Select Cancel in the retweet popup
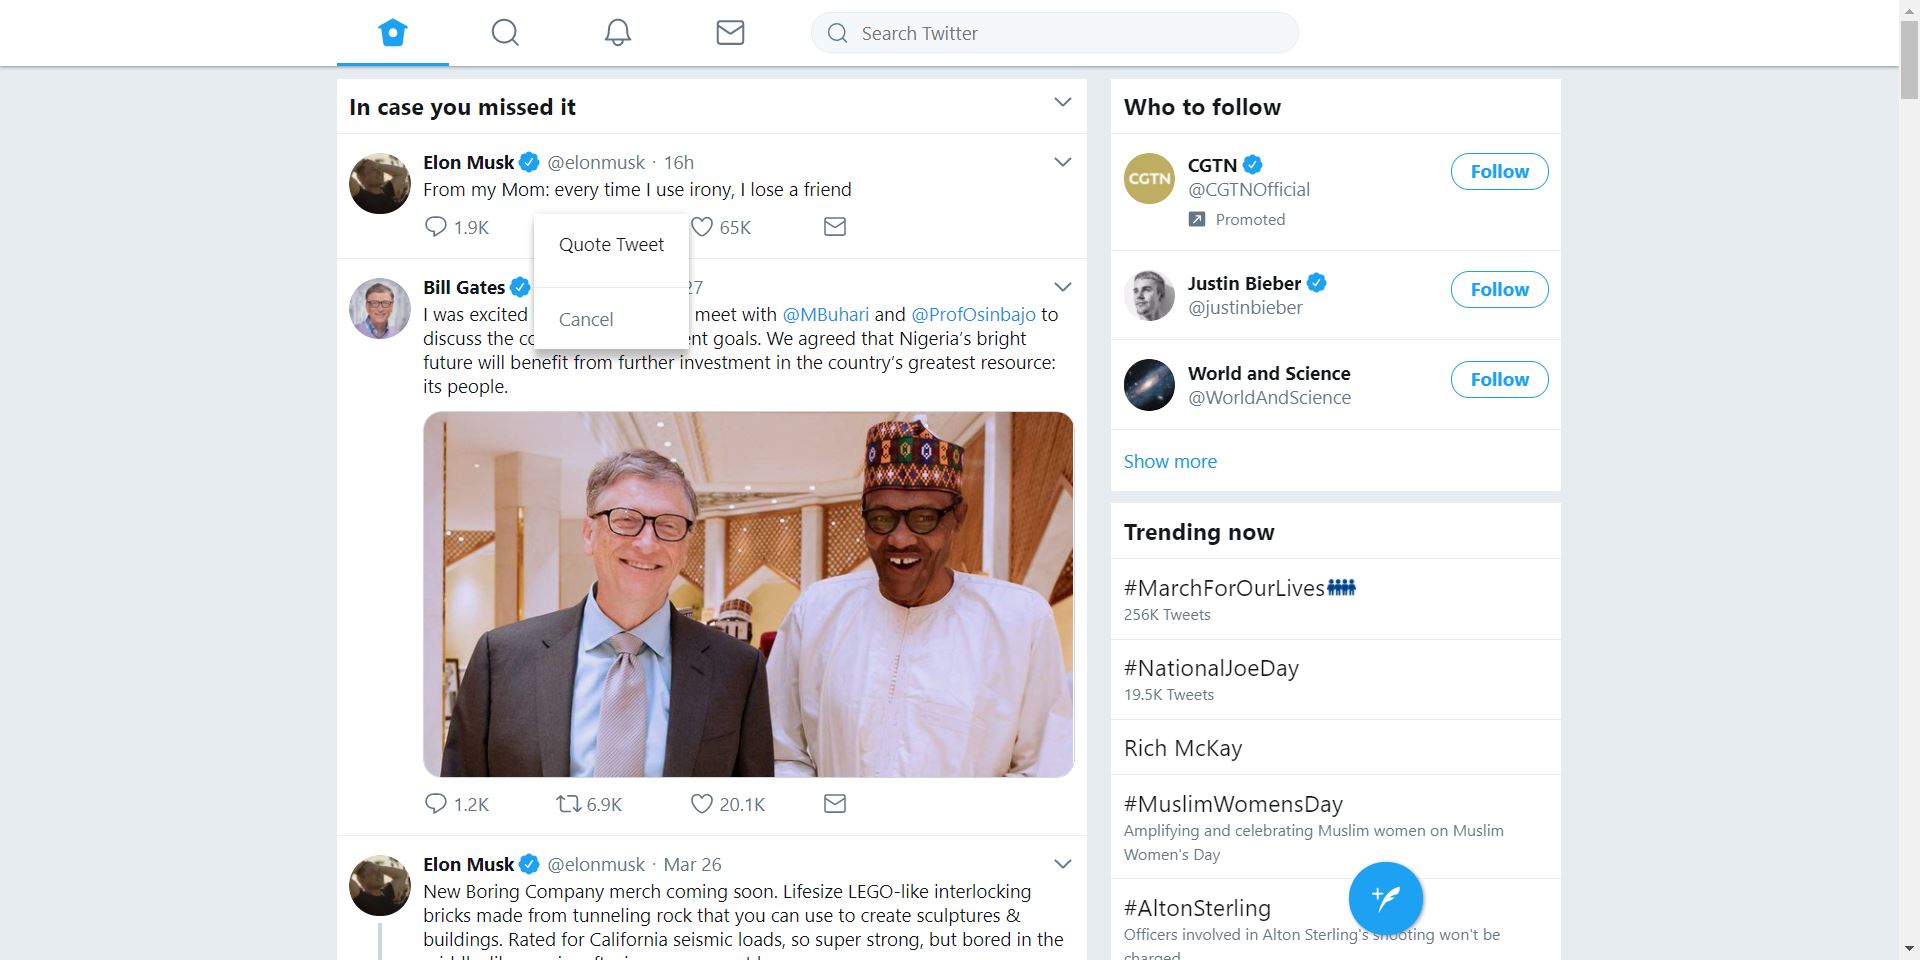 click(x=586, y=320)
